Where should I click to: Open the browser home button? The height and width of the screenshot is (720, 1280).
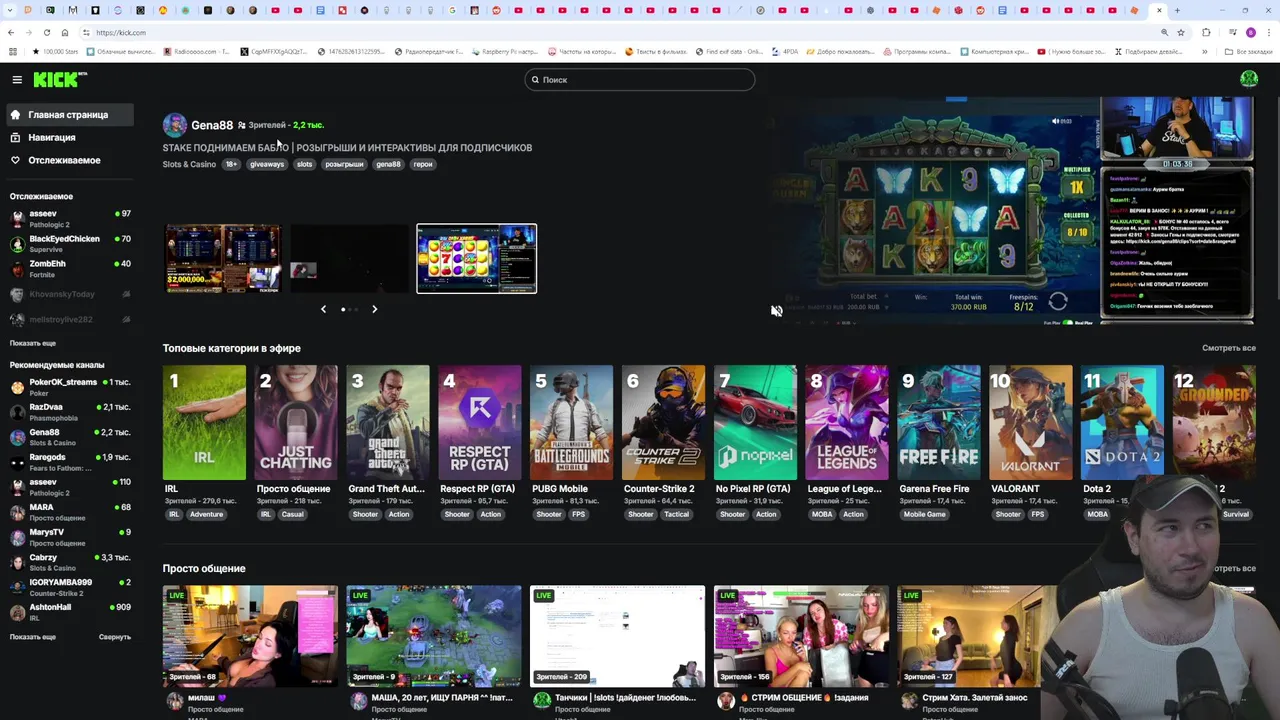[x=65, y=32]
